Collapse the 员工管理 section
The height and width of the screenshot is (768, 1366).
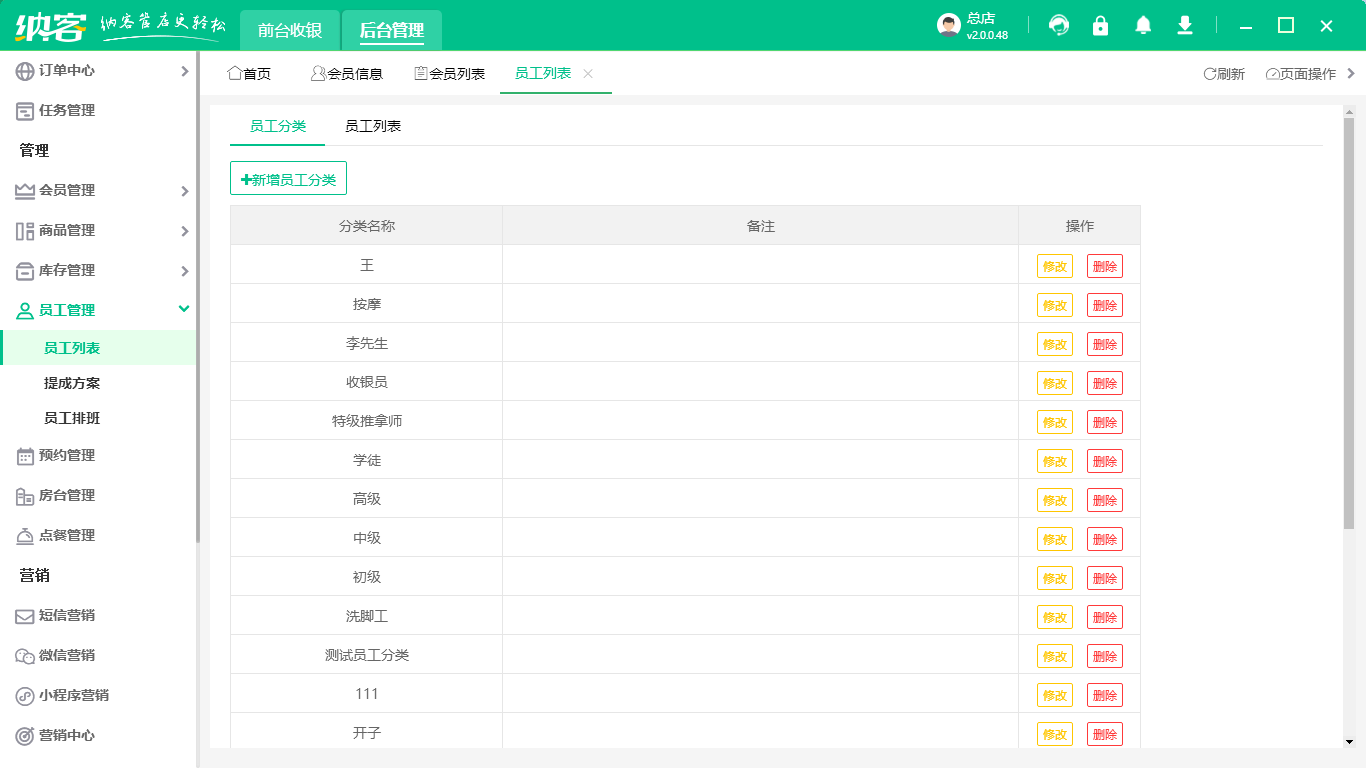(x=184, y=310)
